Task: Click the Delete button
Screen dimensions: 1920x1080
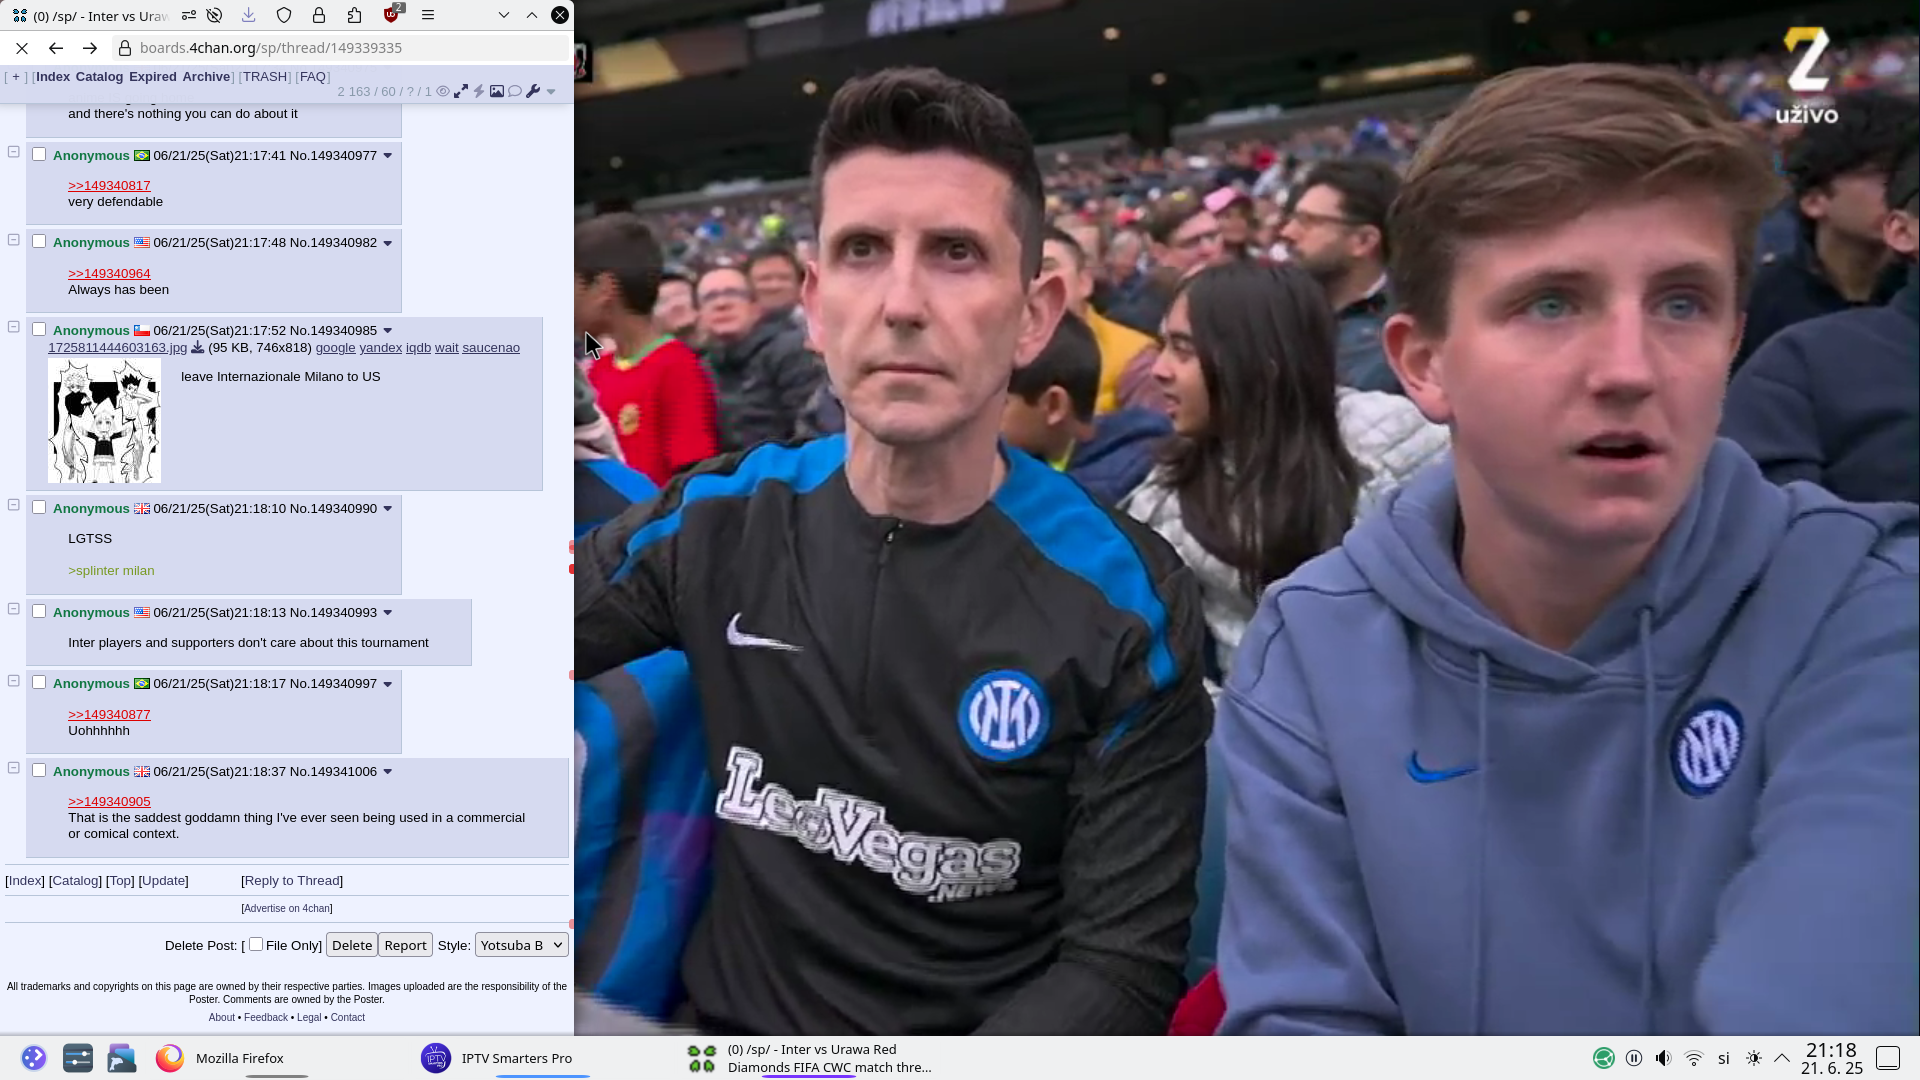Action: pos(352,945)
